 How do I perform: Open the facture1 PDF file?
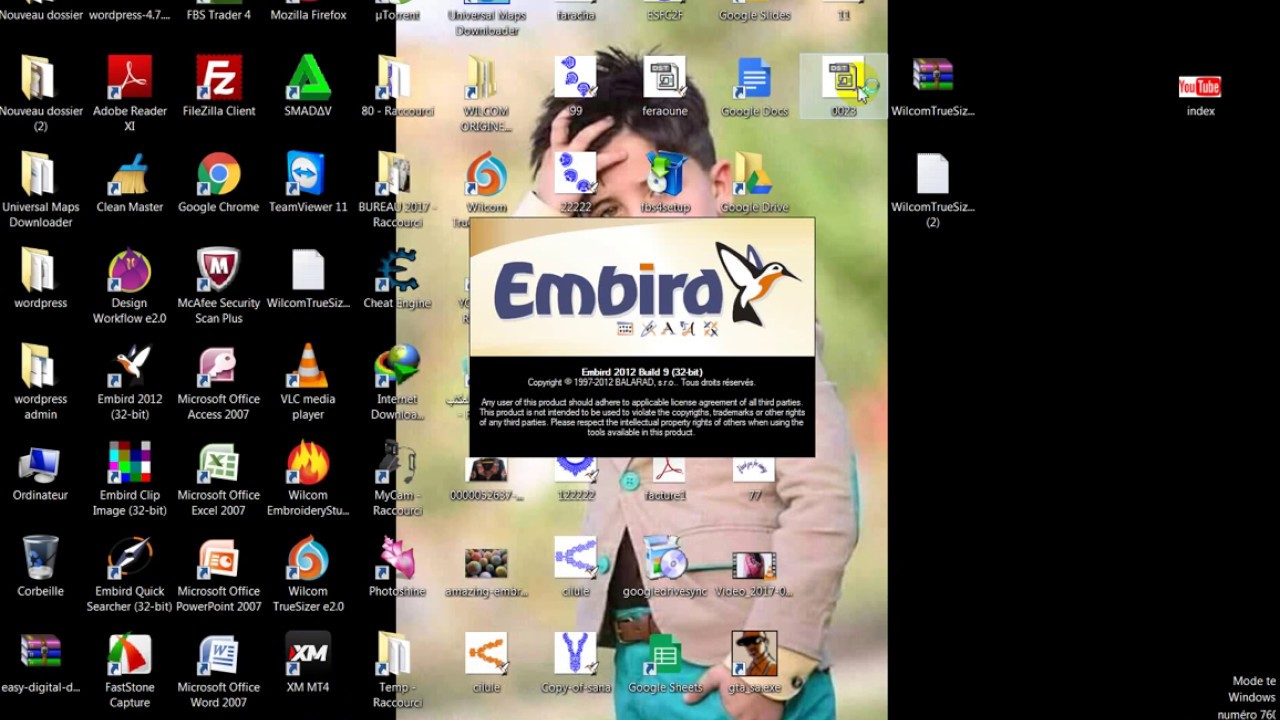pyautogui.click(x=665, y=479)
